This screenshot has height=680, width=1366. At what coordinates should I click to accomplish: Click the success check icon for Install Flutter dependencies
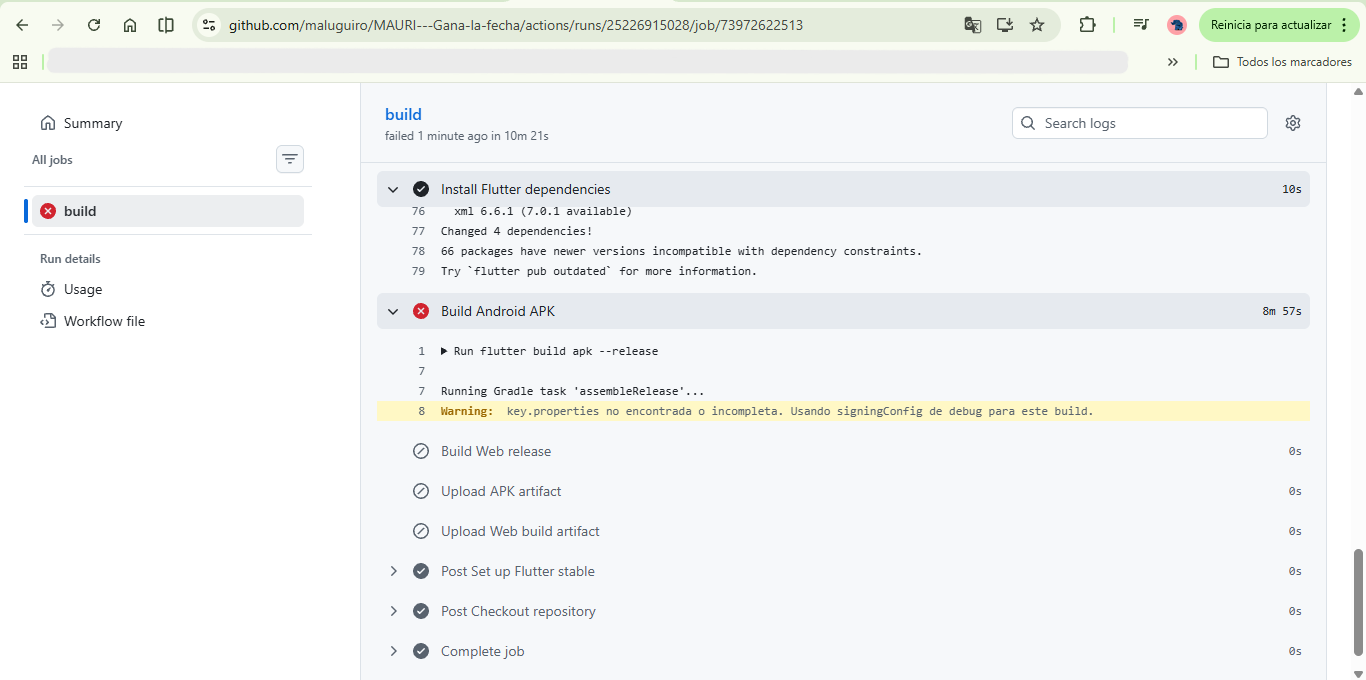421,189
